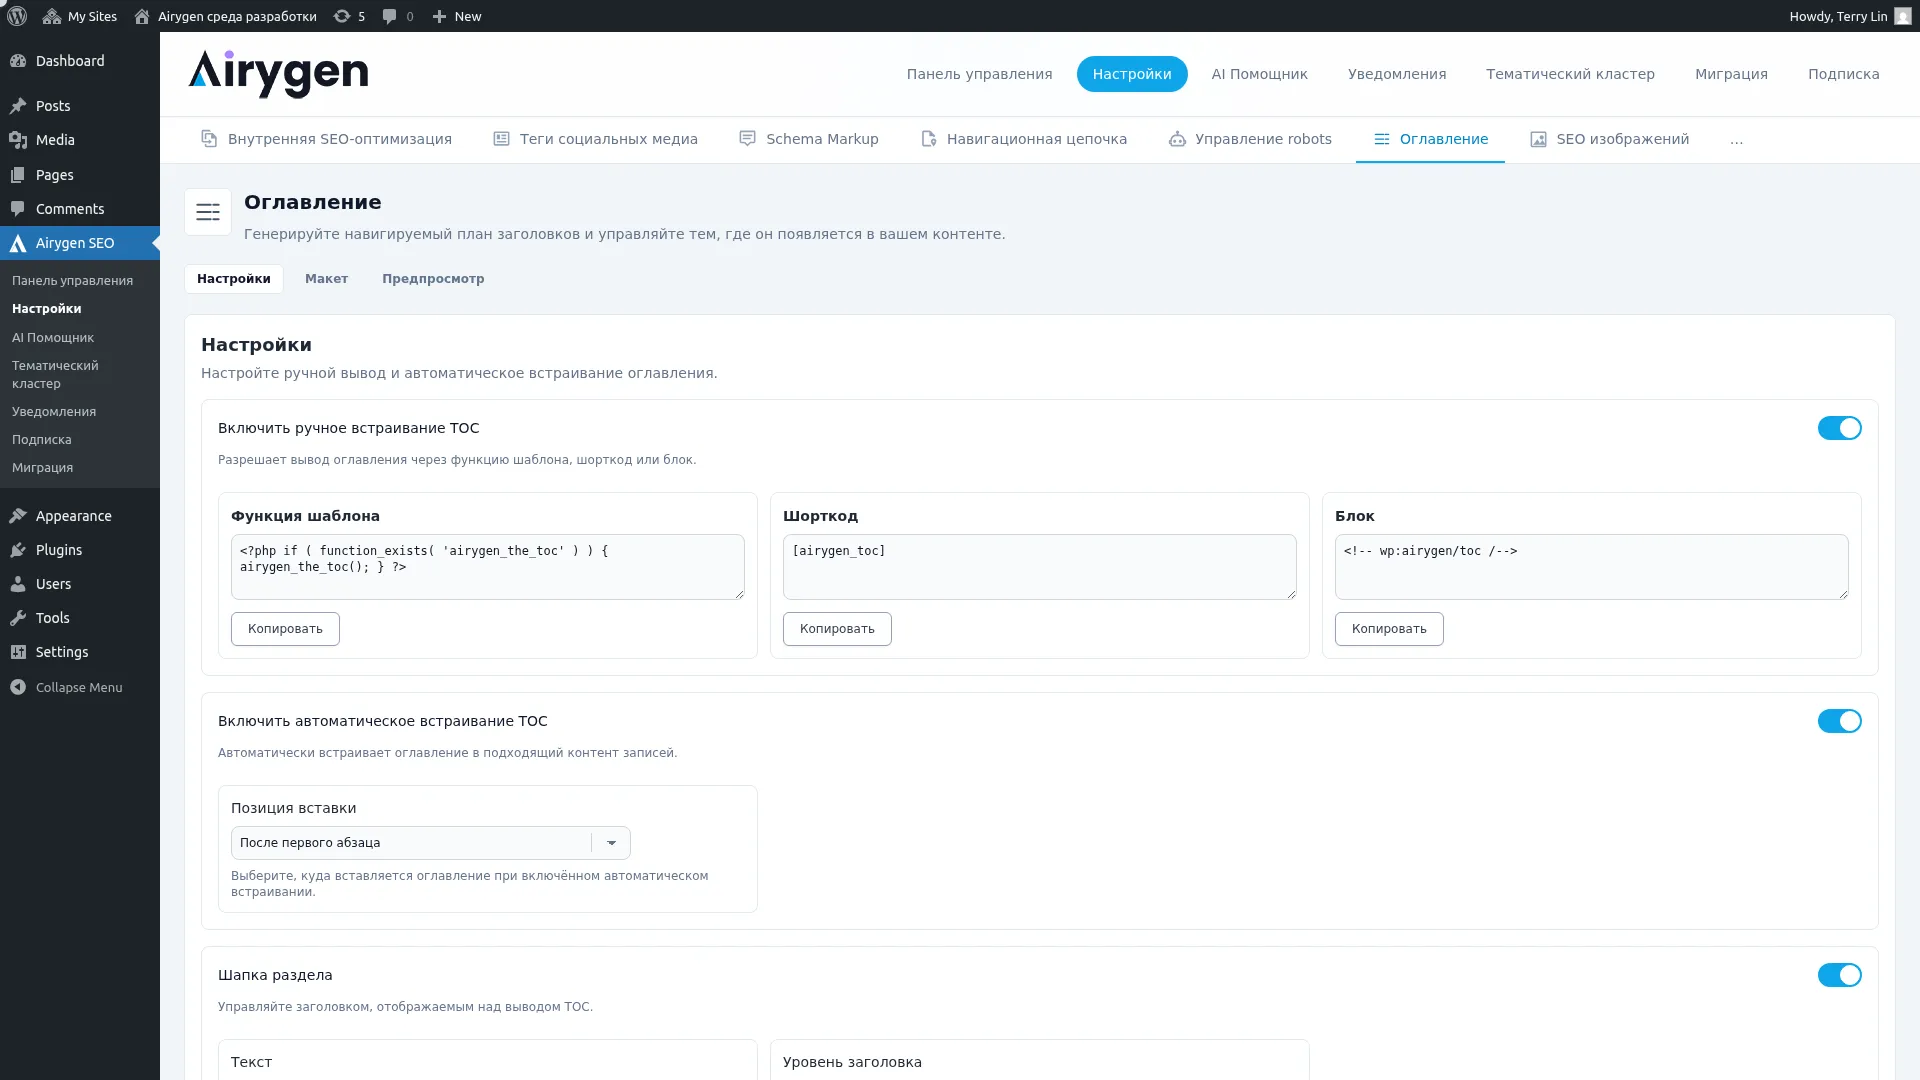Click the Settings sliders icon
The image size is (1920, 1080).
[18, 652]
